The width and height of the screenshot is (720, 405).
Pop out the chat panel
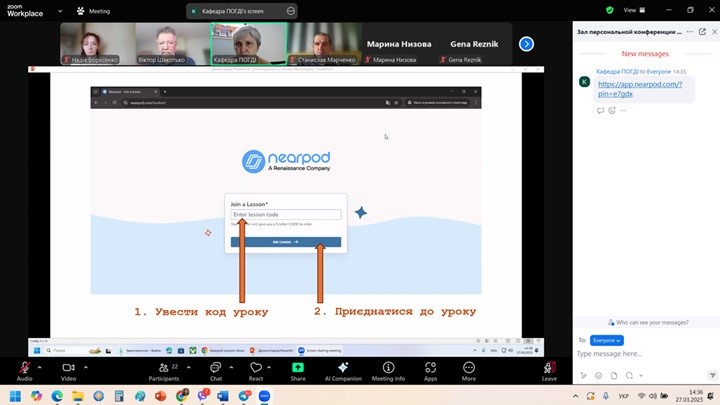pos(702,32)
